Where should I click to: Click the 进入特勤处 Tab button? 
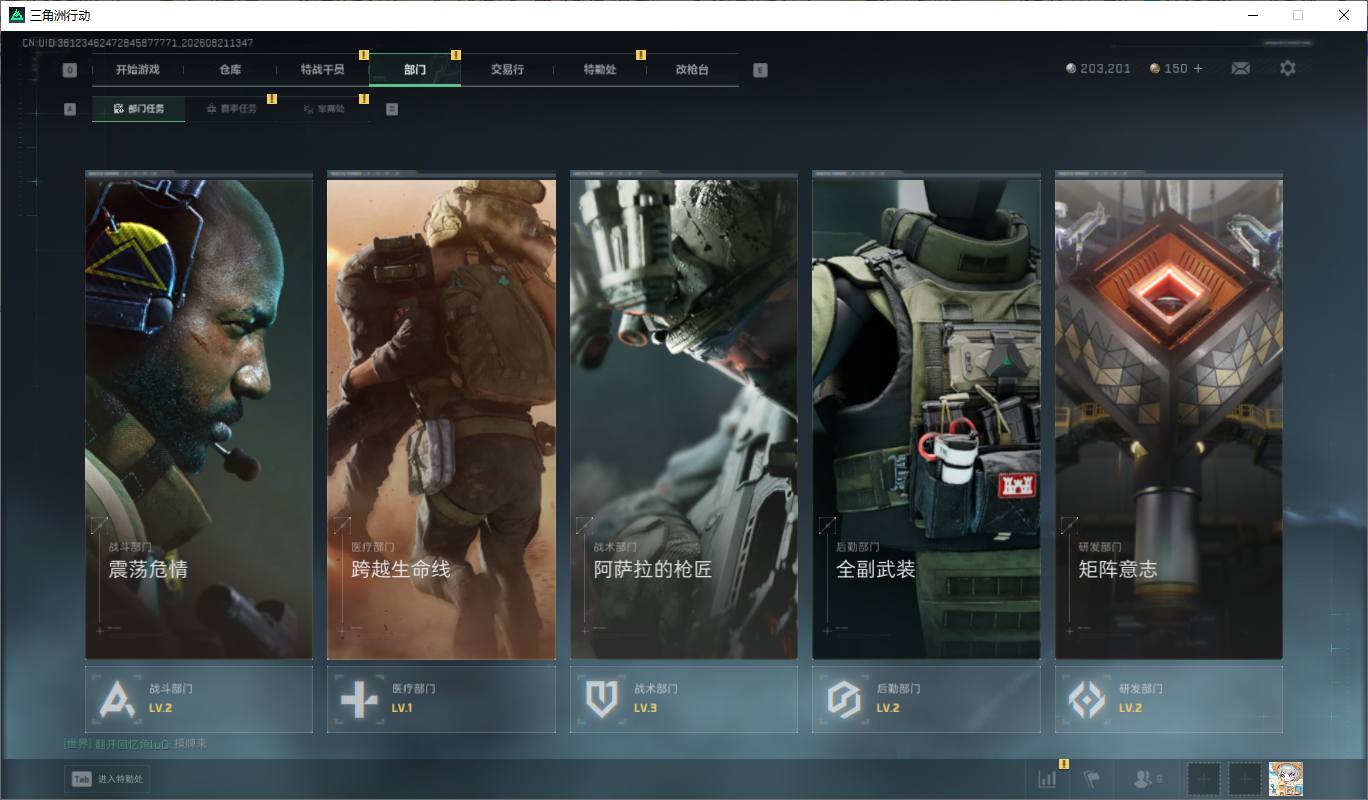coord(108,779)
